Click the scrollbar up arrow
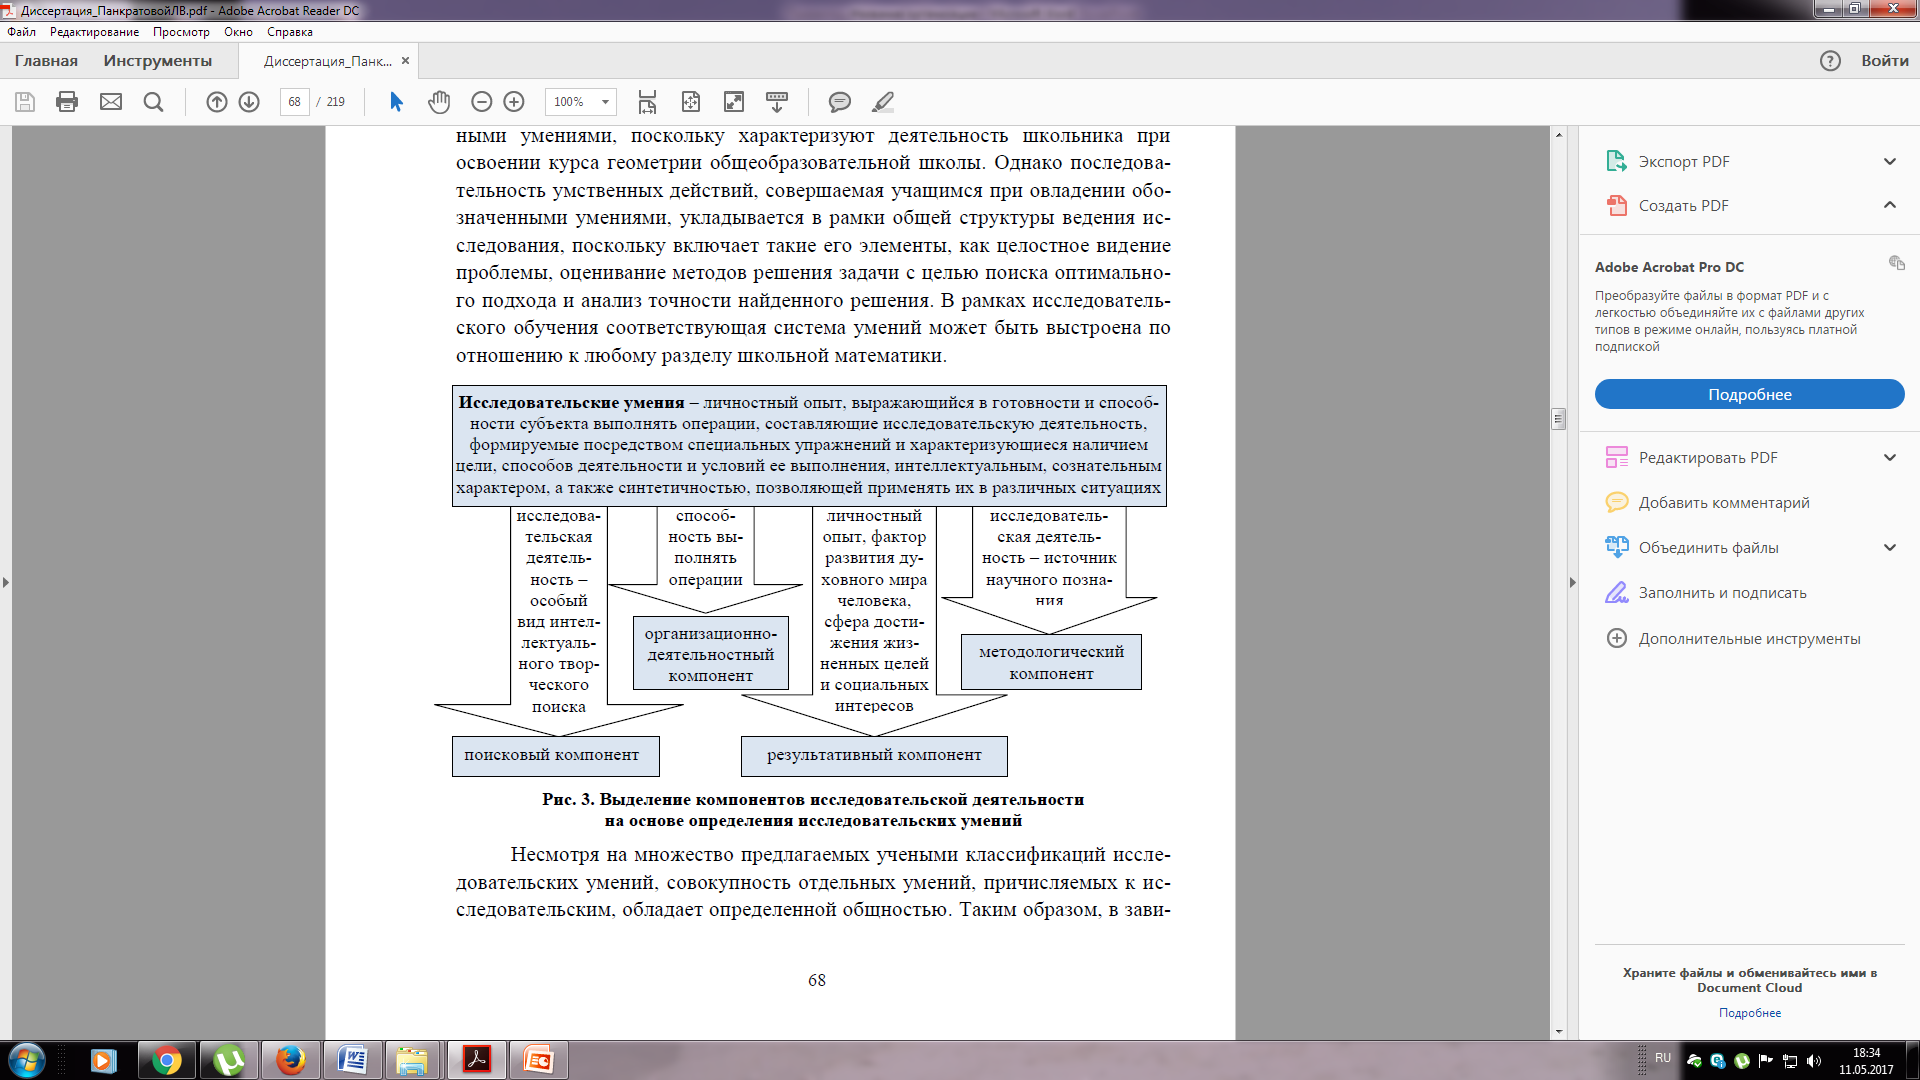The image size is (1920, 1080). coord(1559,134)
